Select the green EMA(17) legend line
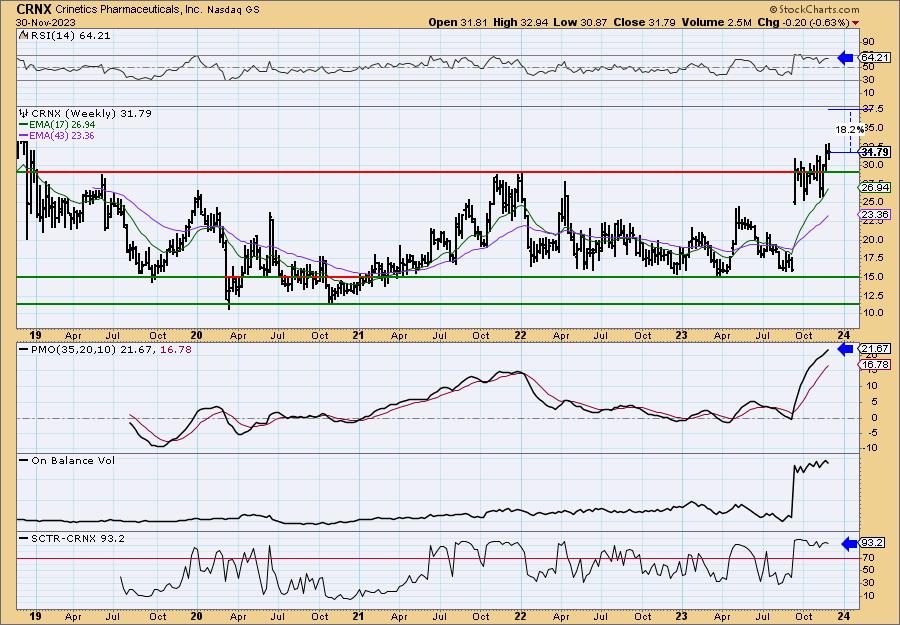Viewport: 900px width, 625px height. click(x=24, y=125)
